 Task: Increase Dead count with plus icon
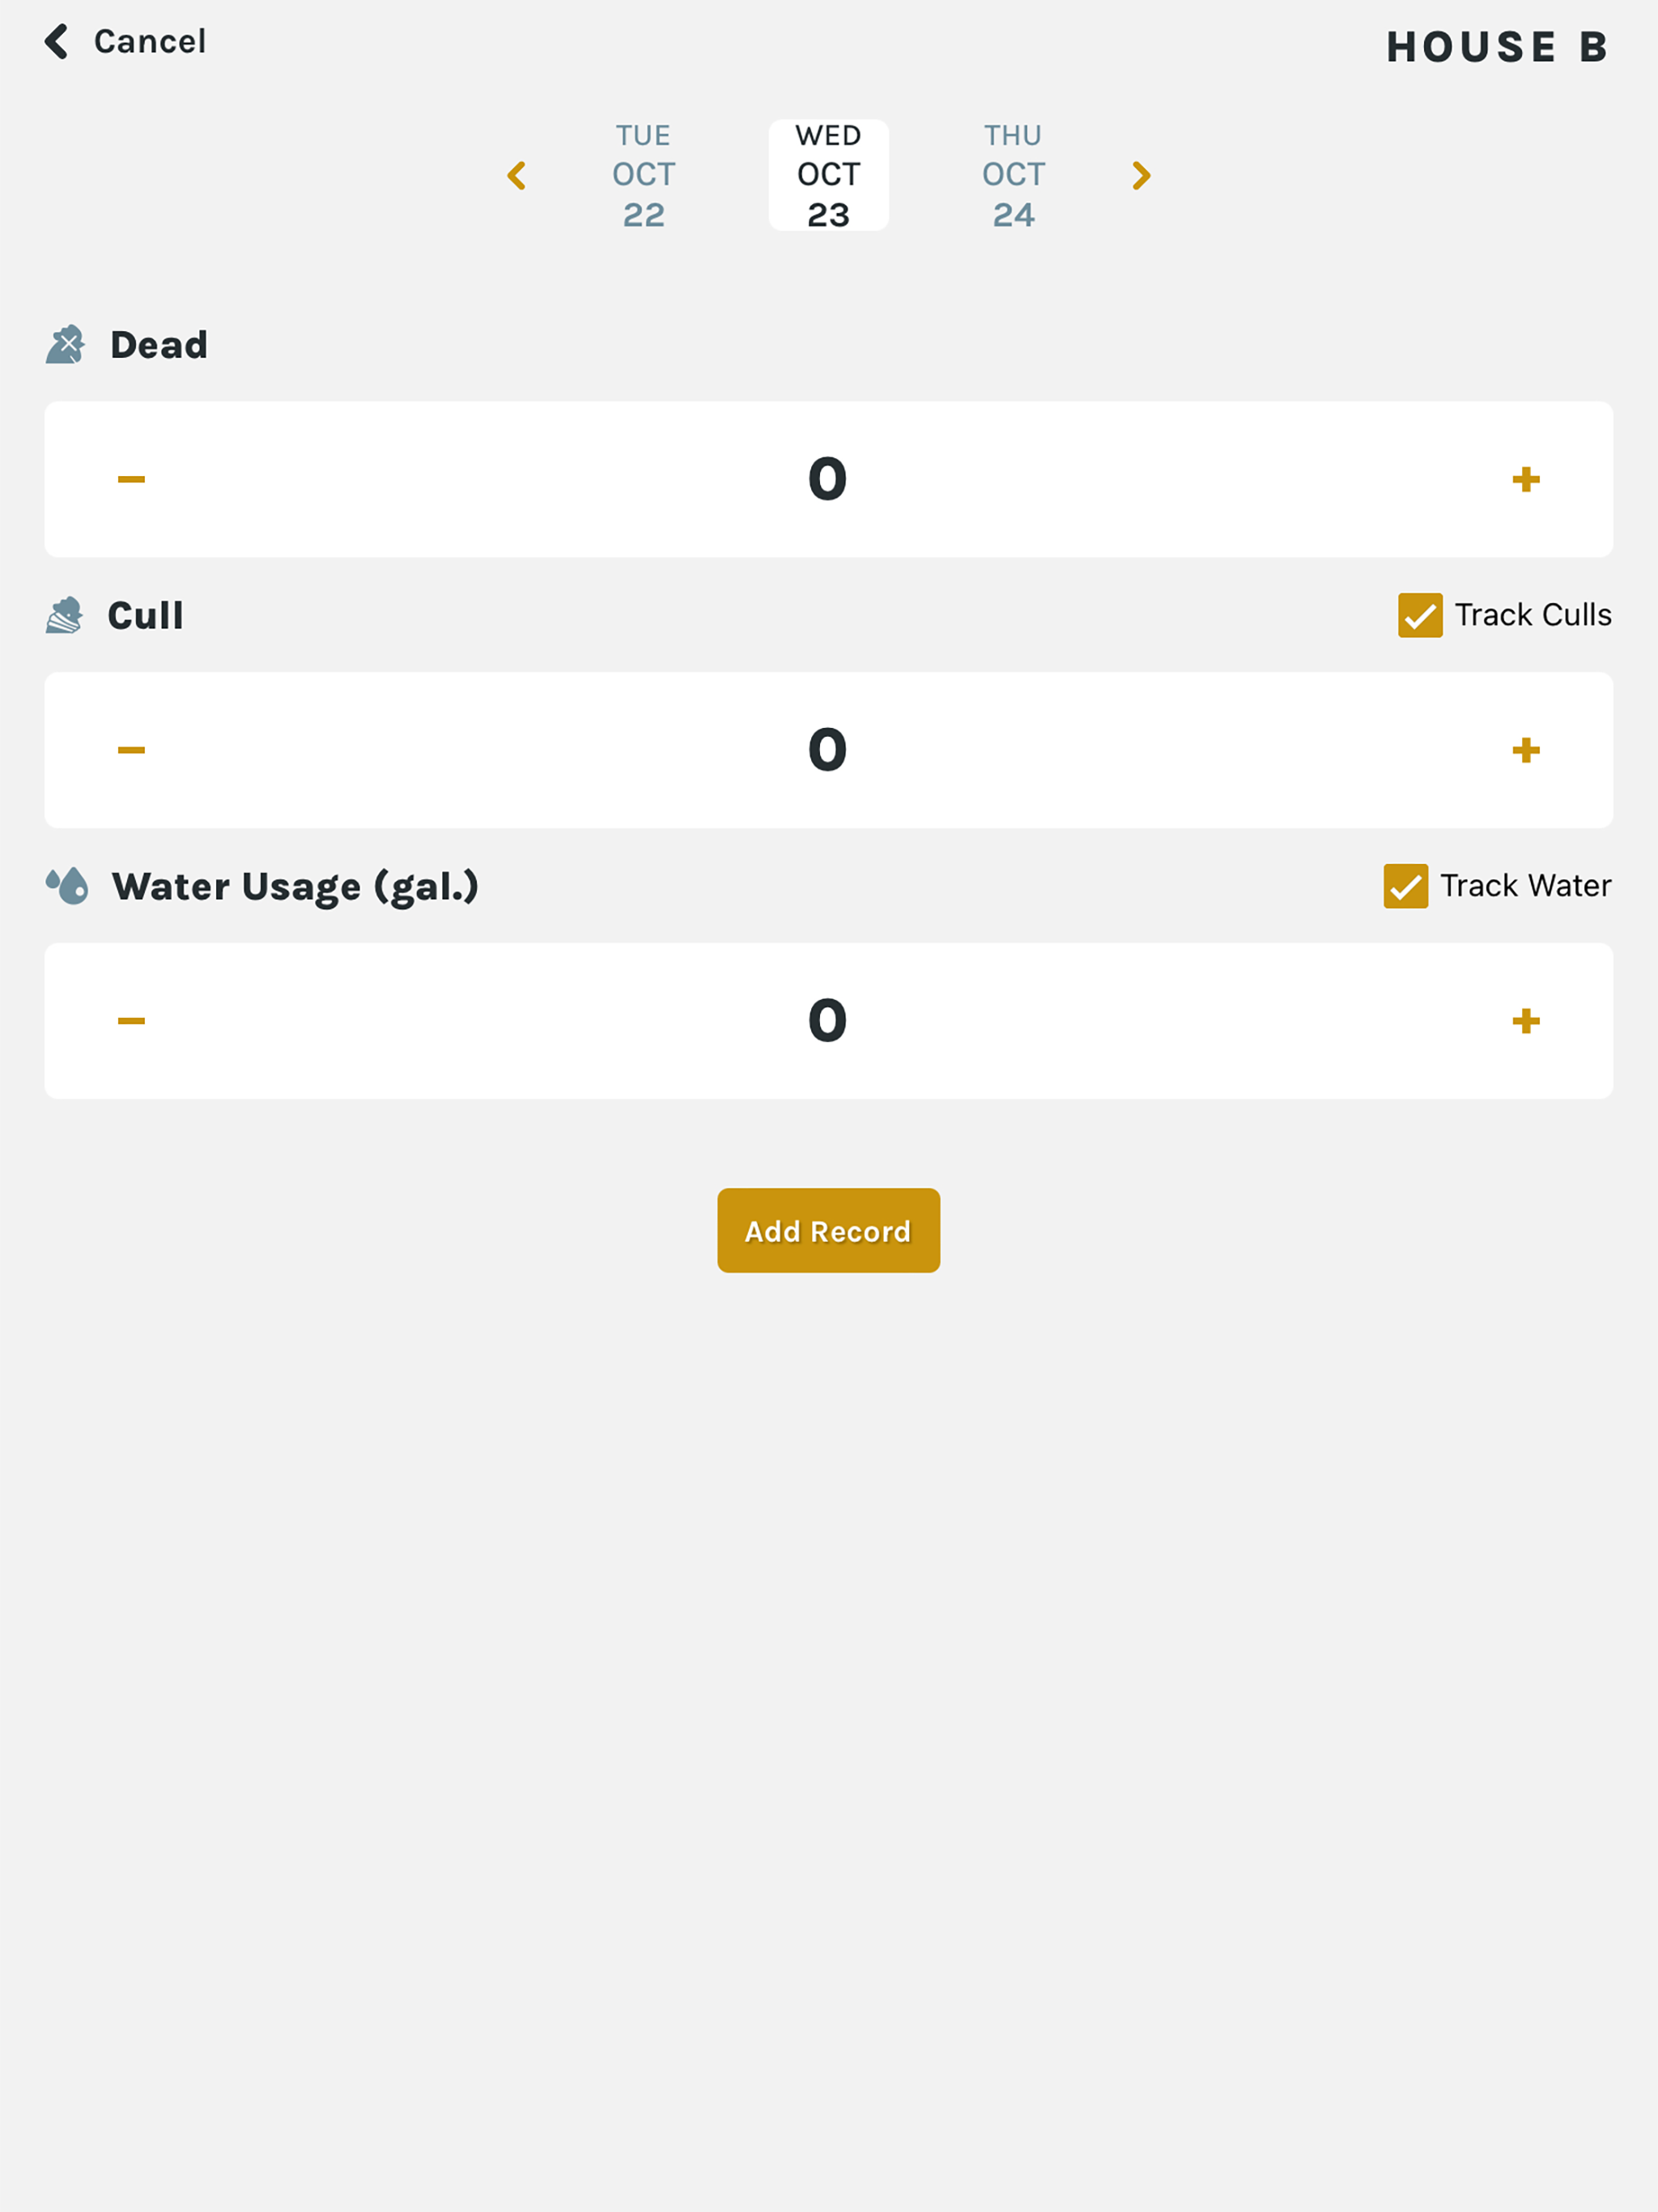pos(1526,480)
